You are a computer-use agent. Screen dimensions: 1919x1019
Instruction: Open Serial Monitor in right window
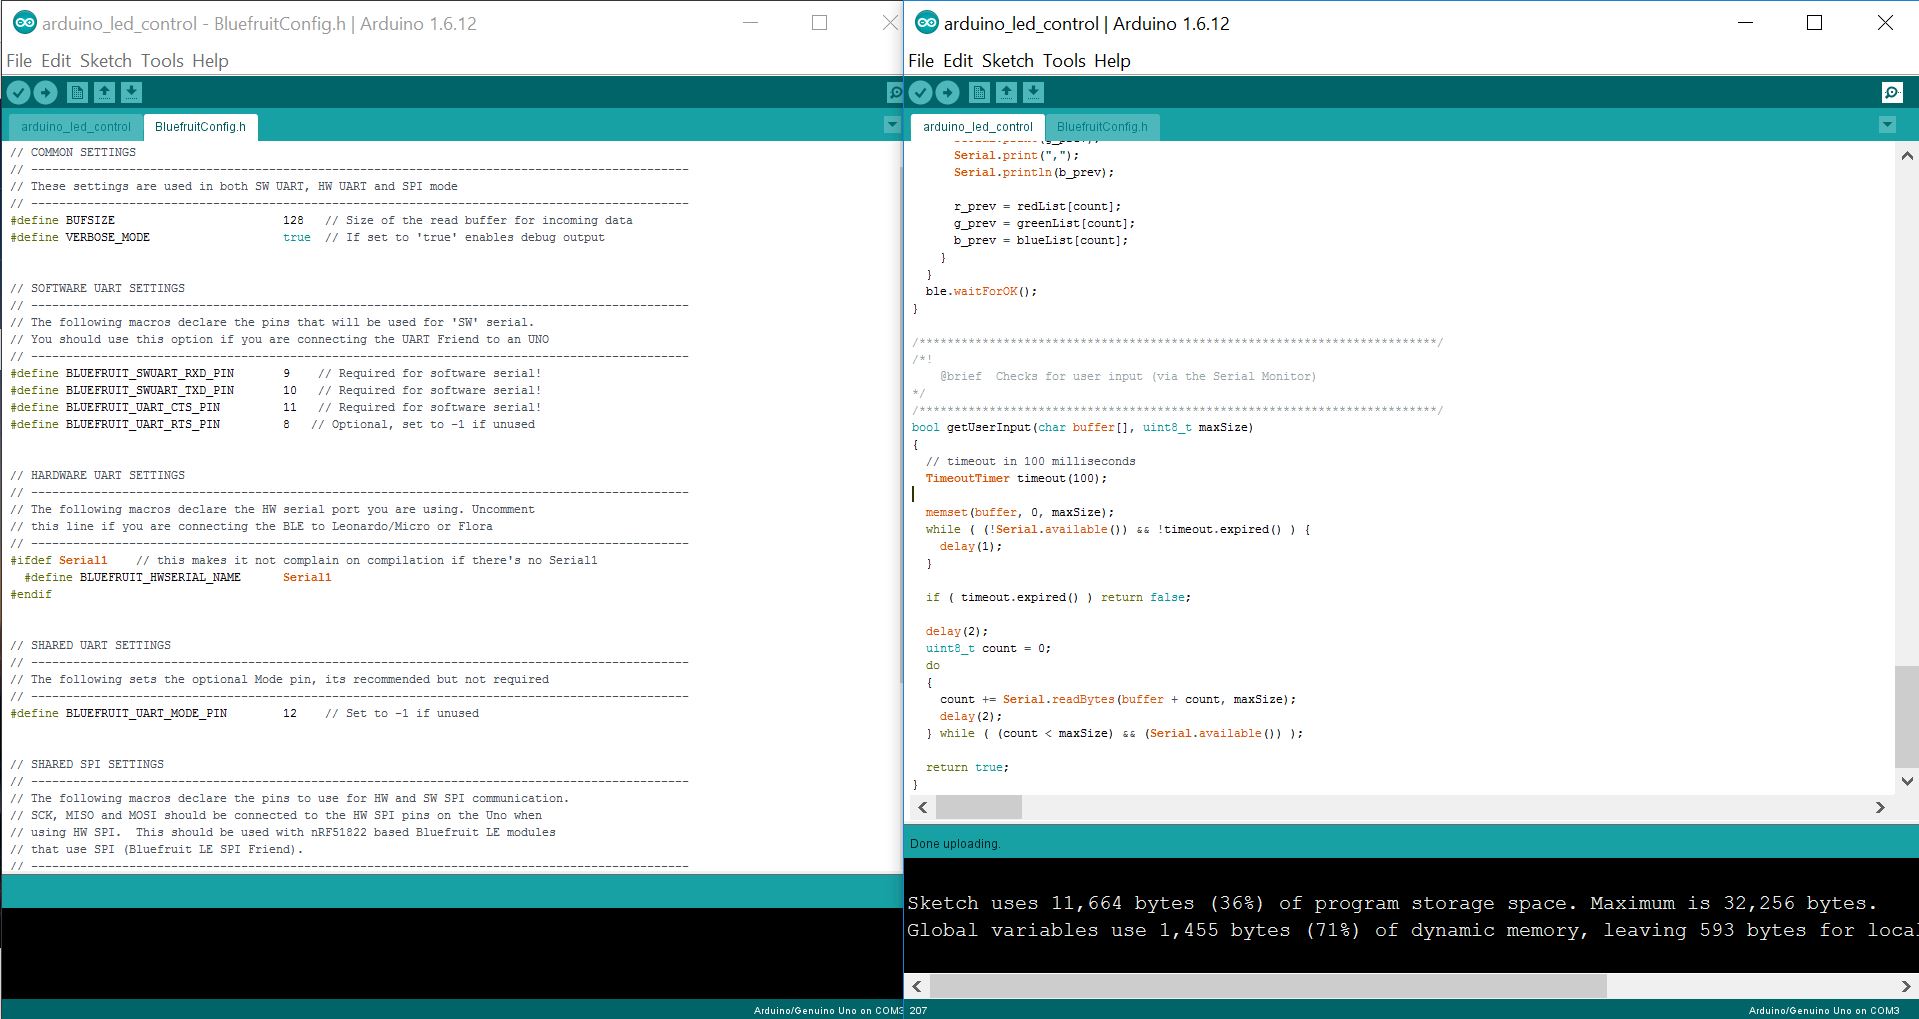pyautogui.click(x=1892, y=93)
